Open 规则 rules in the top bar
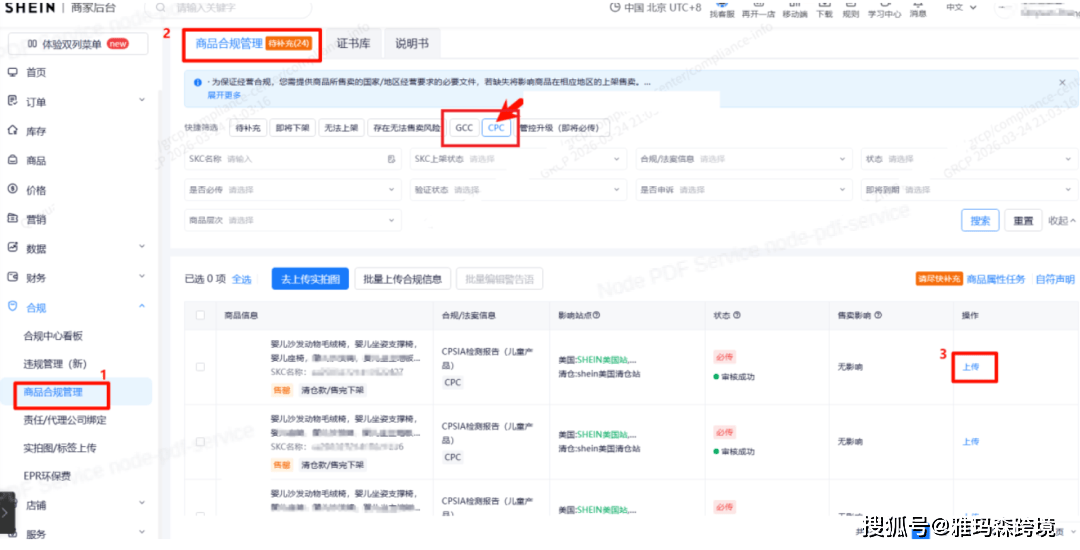1080x550 pixels. coord(851,9)
